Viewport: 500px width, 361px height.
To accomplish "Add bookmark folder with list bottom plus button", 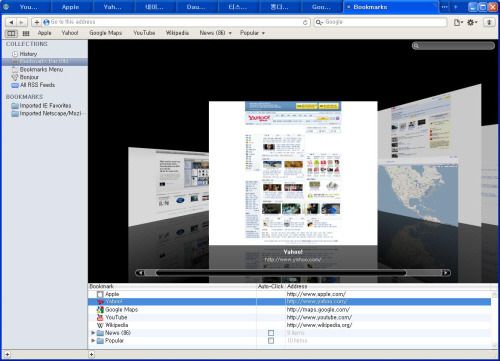I will coord(91,355).
